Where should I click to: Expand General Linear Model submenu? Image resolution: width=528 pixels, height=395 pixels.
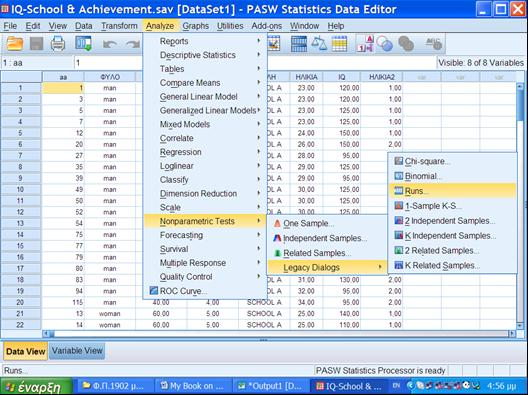(205, 97)
